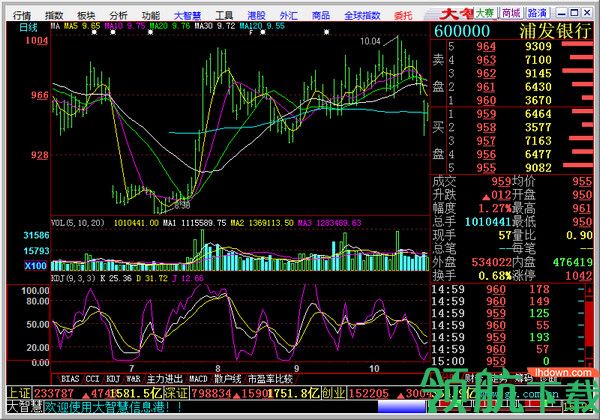Click the 10.04 high price label
This screenshot has width=600, height=420.
coord(370,41)
